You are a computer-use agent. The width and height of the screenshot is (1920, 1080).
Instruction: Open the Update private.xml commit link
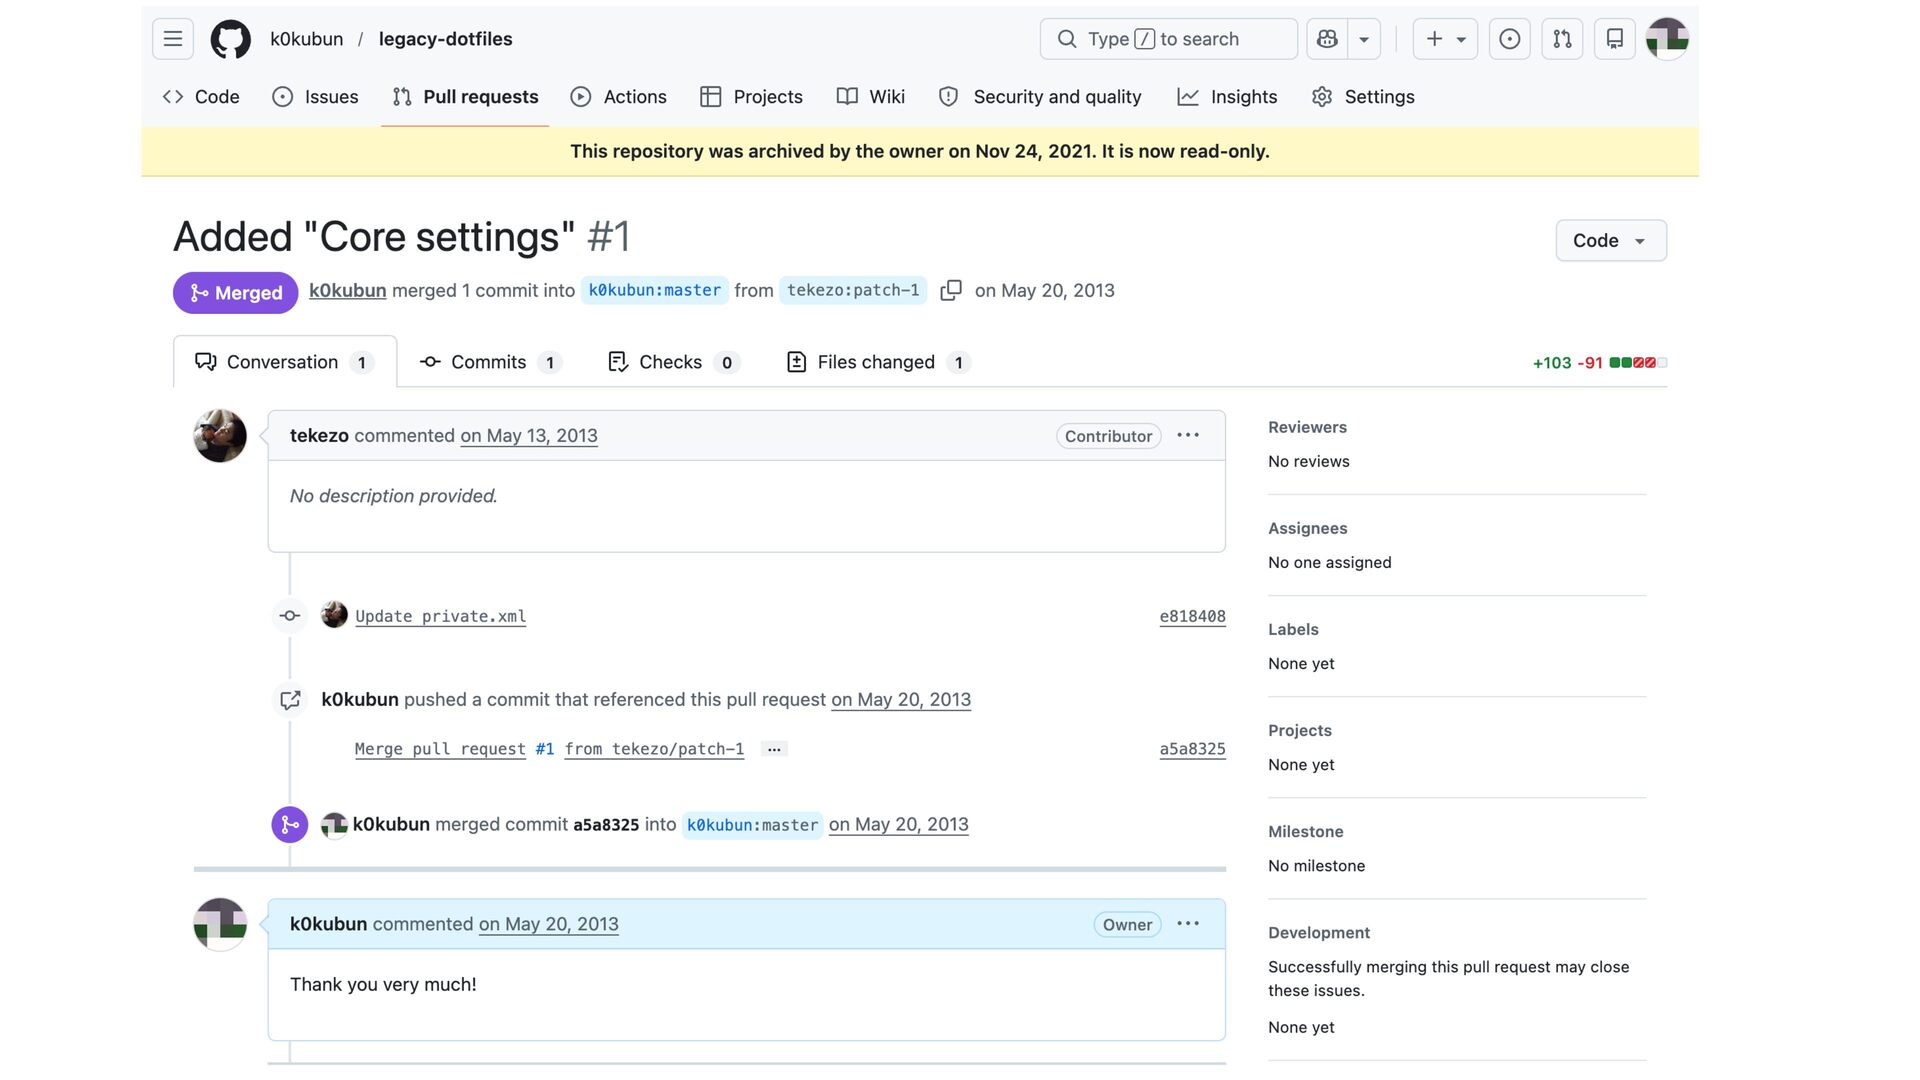440,616
